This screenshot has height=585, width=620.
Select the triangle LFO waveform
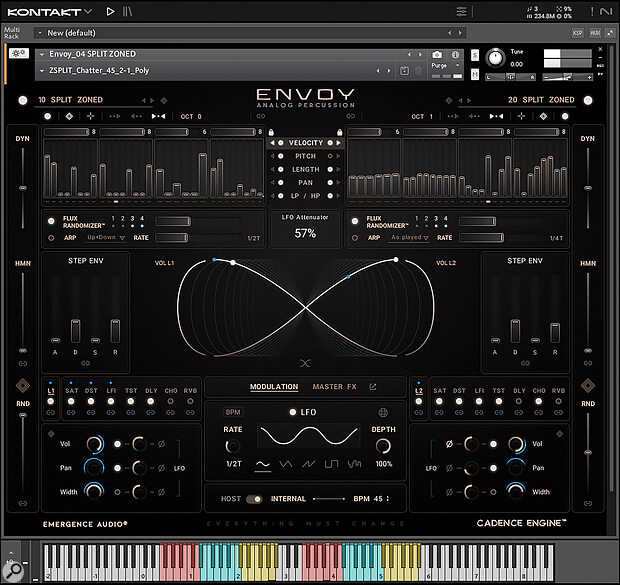(285, 464)
